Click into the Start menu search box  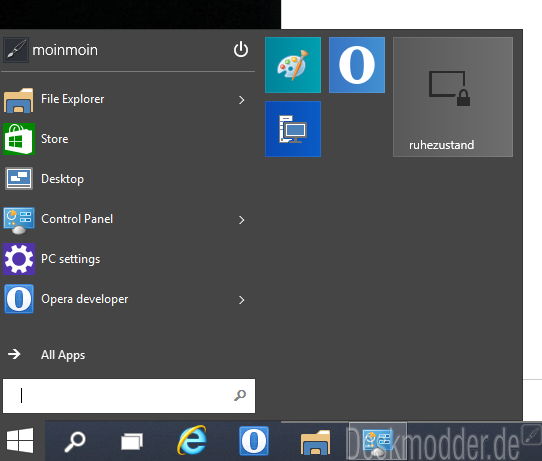[x=129, y=396]
